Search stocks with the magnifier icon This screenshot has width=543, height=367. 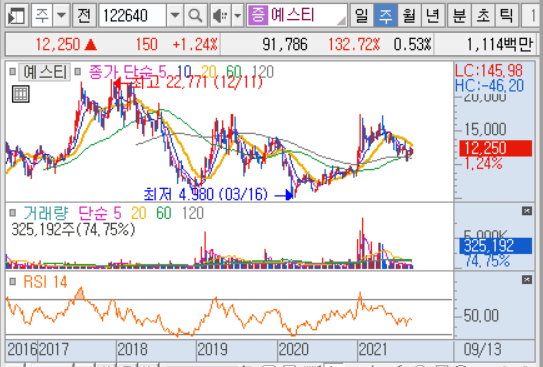[x=196, y=16]
